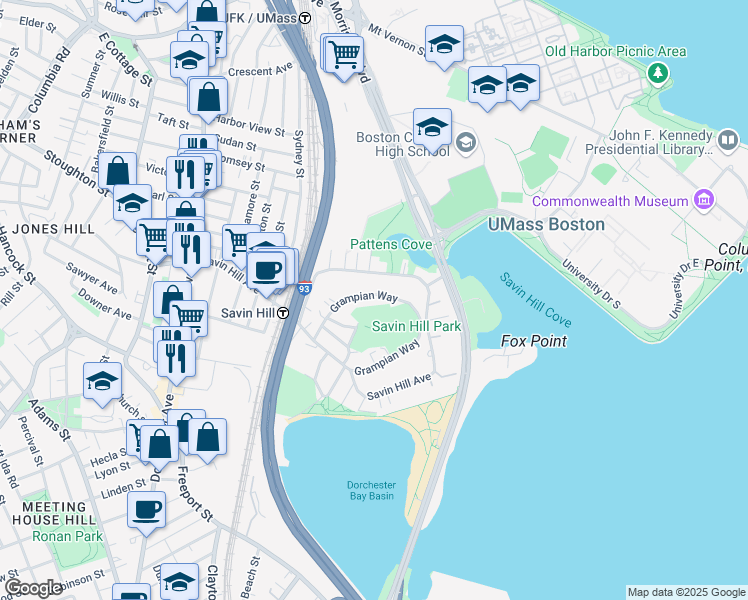748x600 pixels.
Task: Select the Fox Point label
Action: 534,341
